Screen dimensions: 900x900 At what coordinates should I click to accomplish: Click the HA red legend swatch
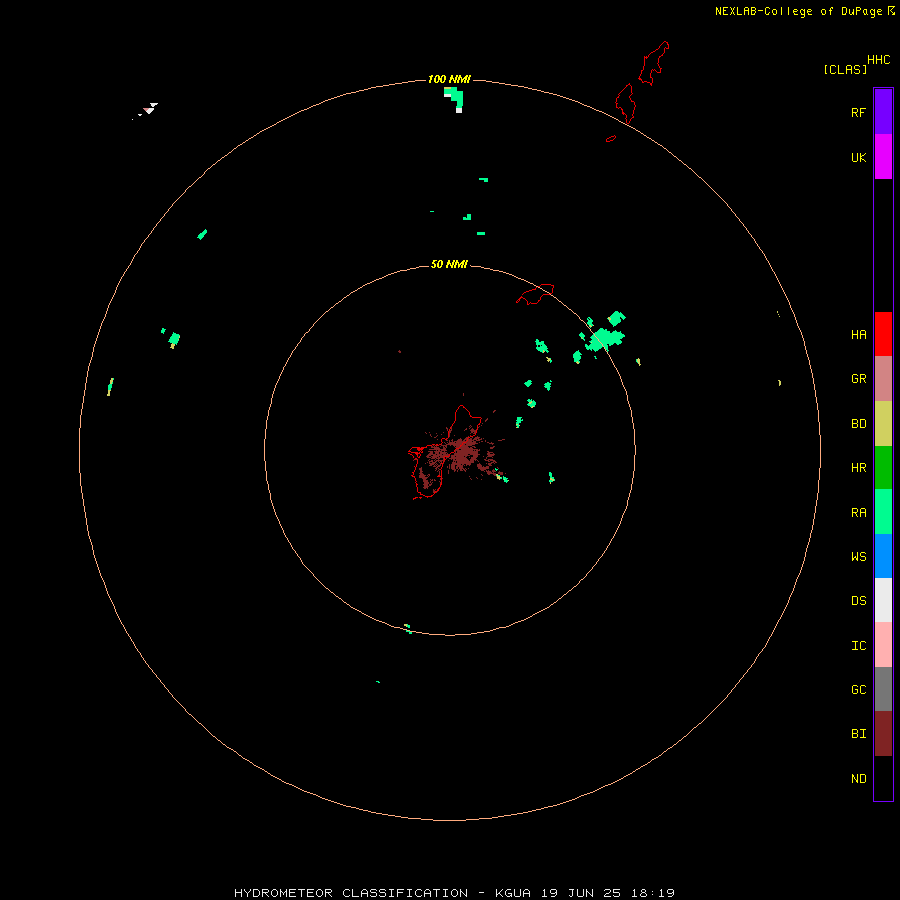883,334
